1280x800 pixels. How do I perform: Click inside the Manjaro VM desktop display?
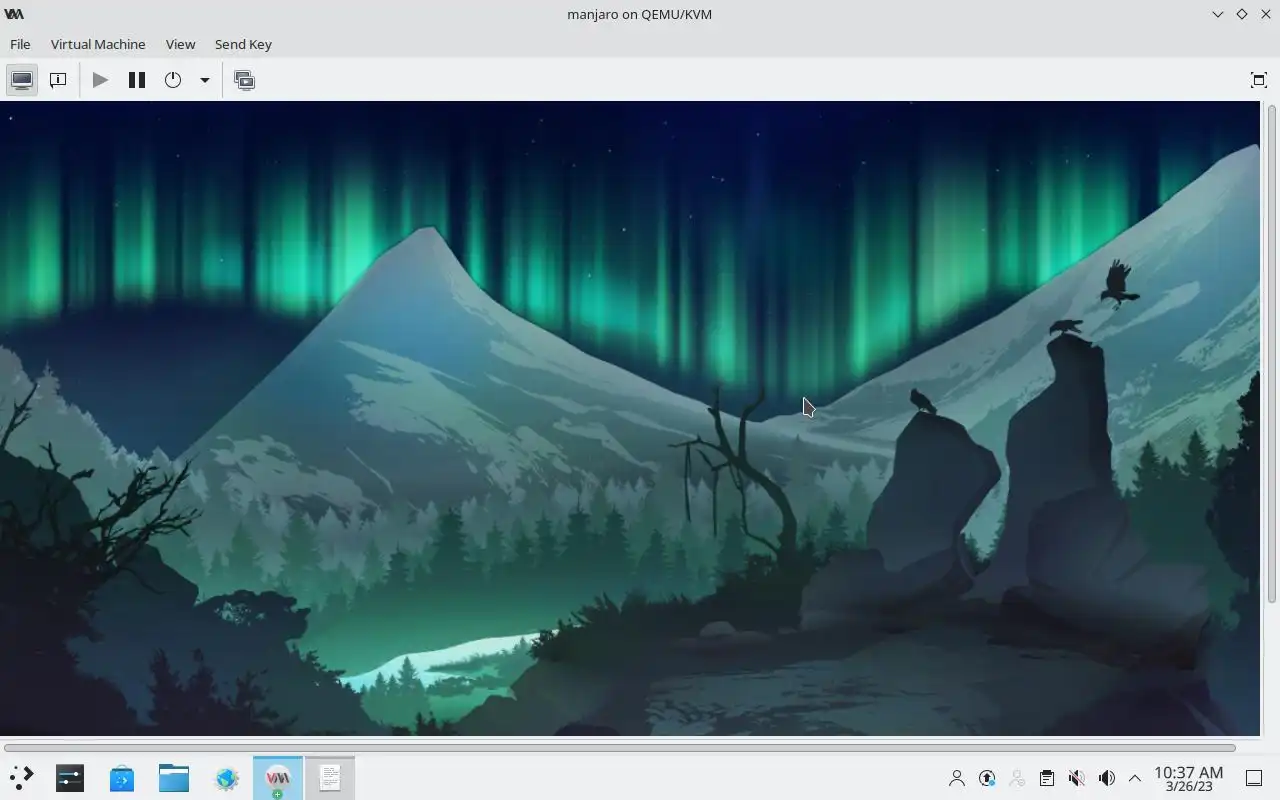(x=630, y=419)
